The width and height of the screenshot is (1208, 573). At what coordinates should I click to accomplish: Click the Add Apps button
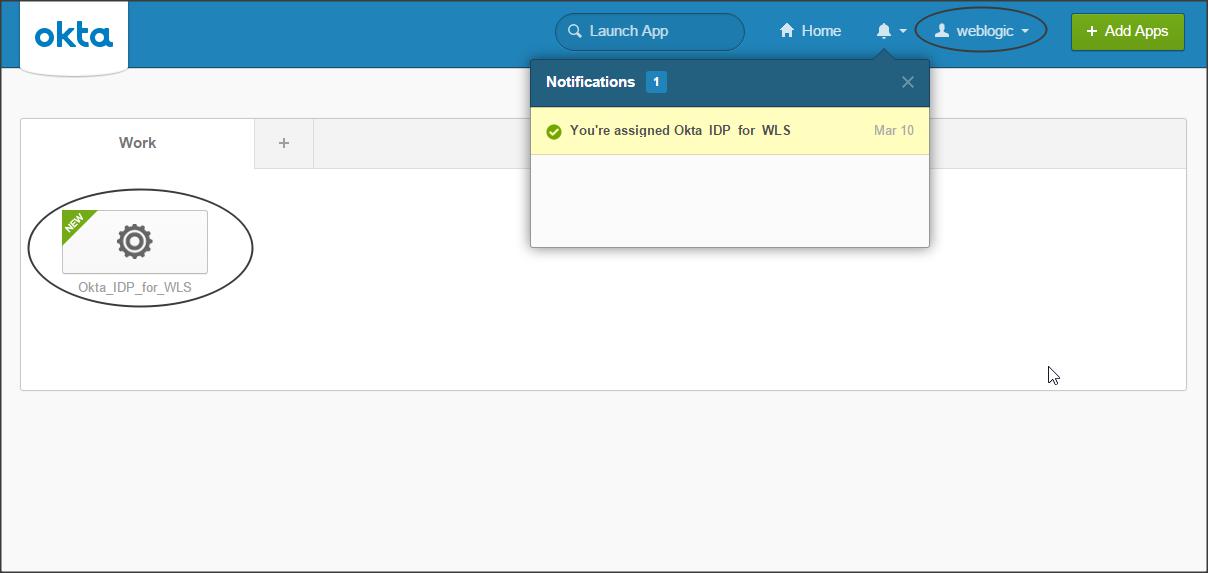pos(1127,31)
